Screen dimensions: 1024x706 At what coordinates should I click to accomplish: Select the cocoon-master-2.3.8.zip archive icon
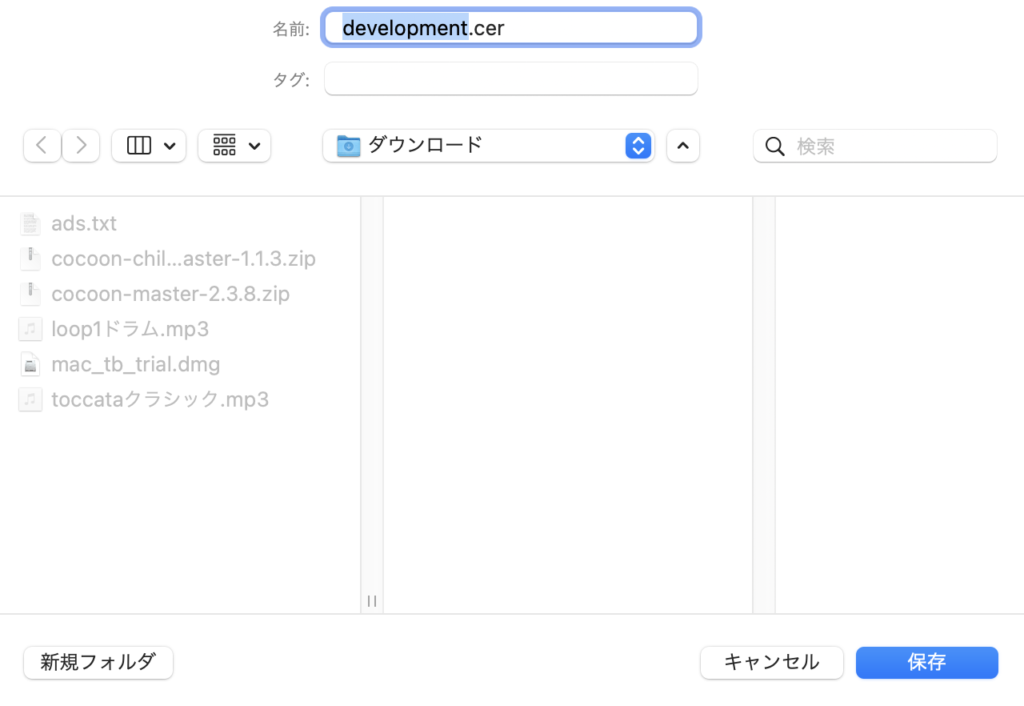click(x=31, y=294)
